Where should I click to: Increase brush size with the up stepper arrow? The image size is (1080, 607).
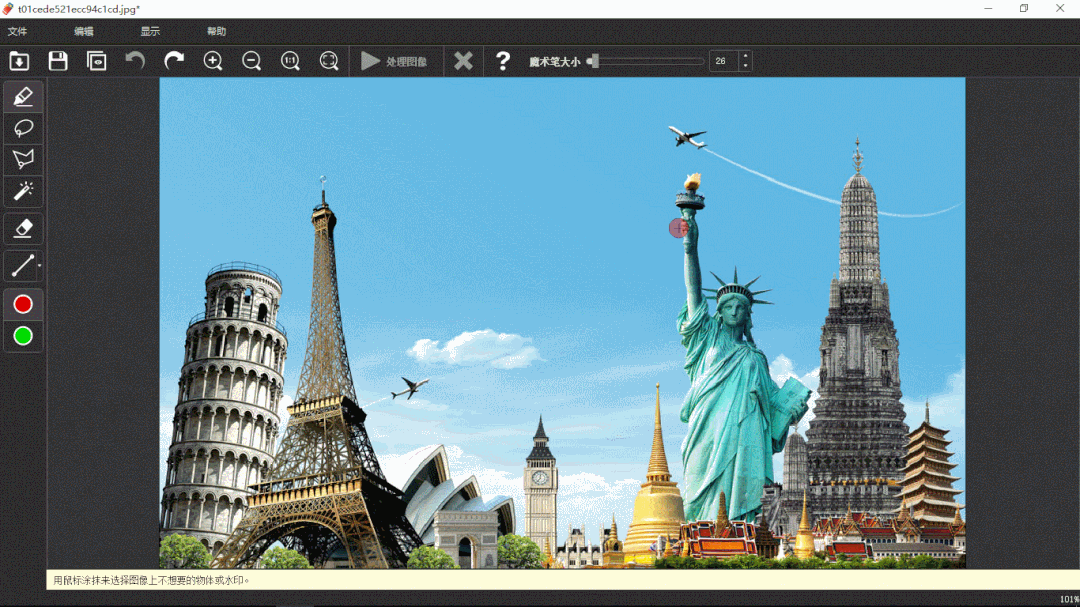click(x=745, y=56)
